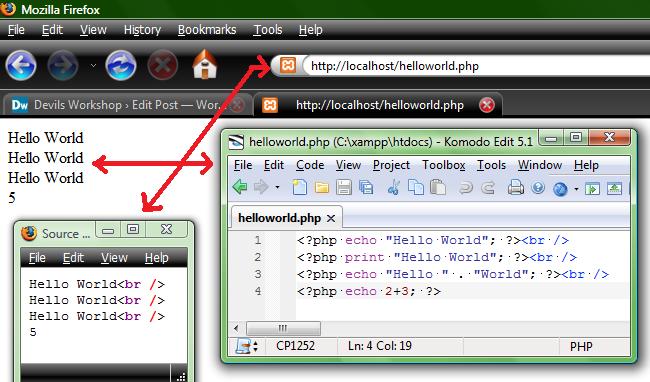Select the localhost/helloworld.php browser tab
This screenshot has width=650, height=382.
[x=378, y=105]
